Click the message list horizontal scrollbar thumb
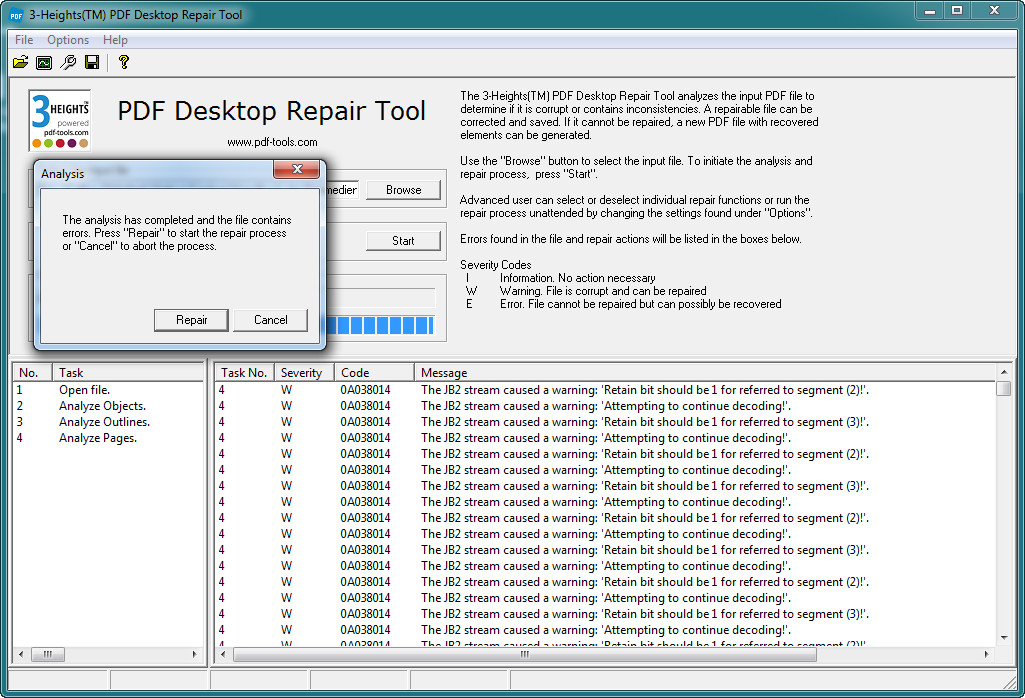The height and width of the screenshot is (698, 1025). click(524, 655)
